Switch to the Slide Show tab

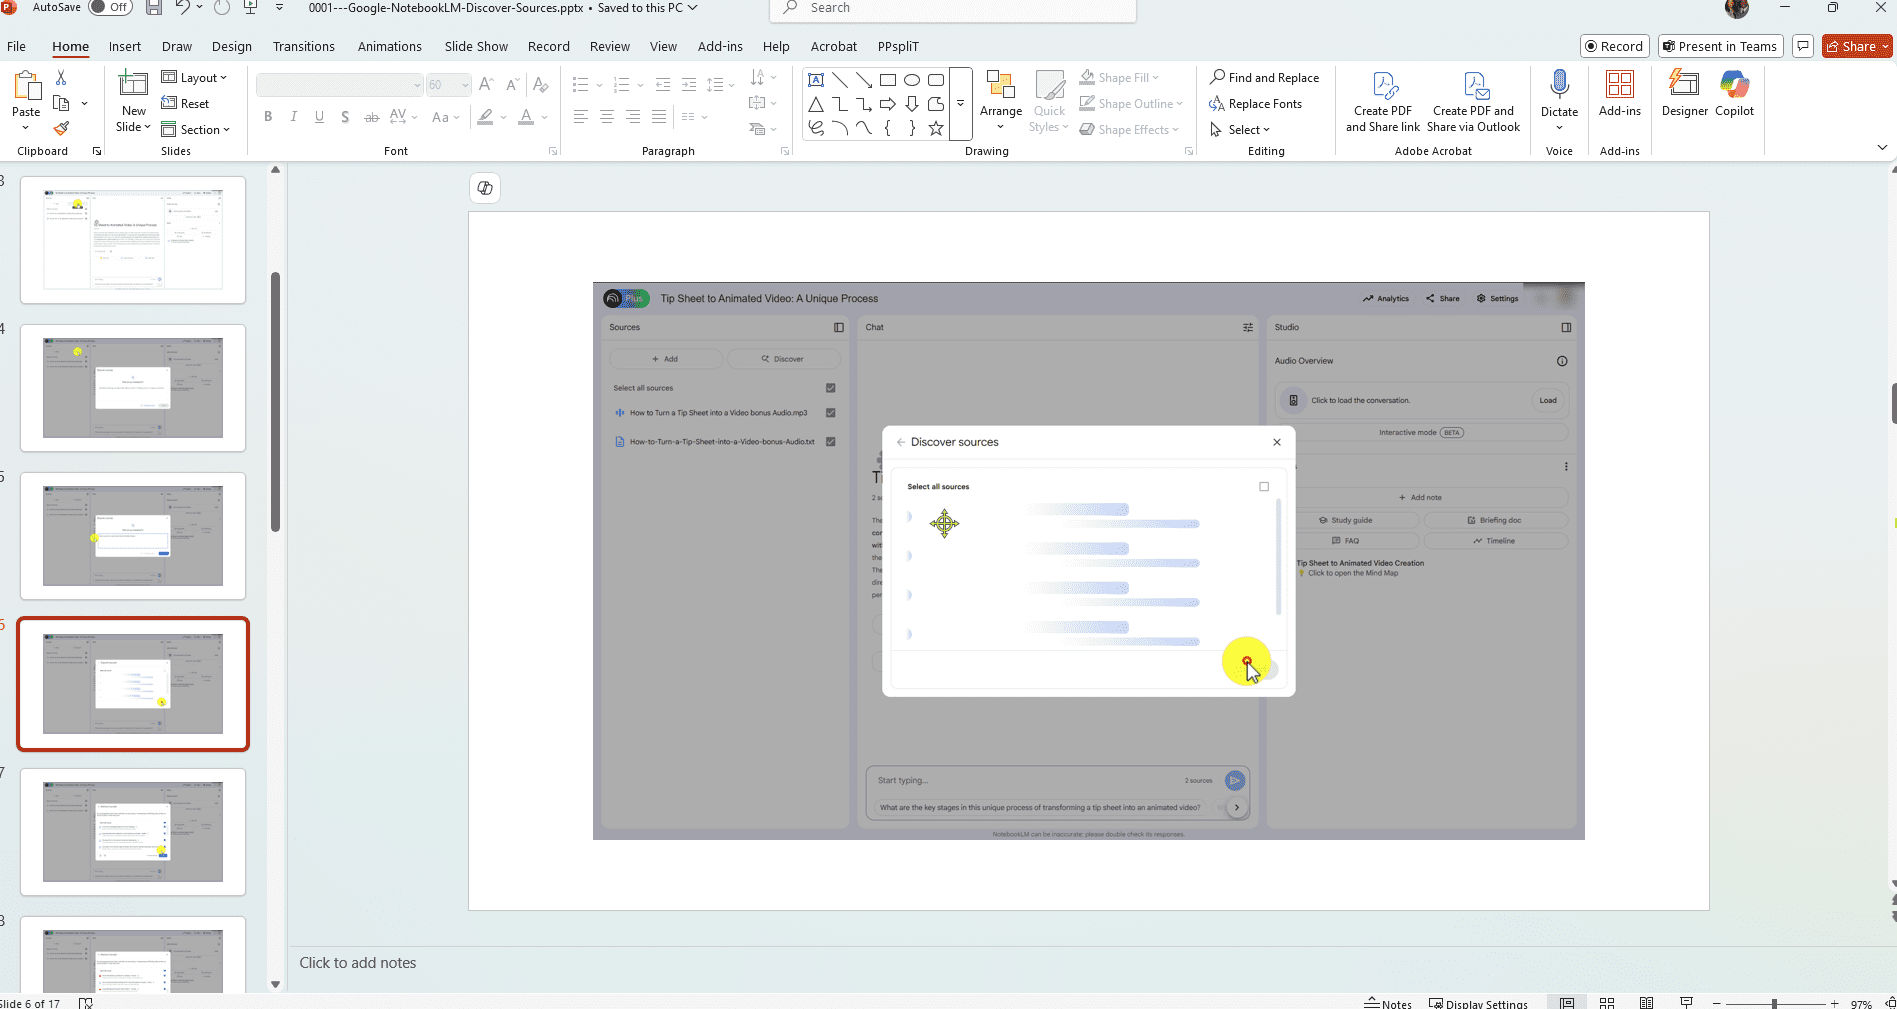(x=476, y=47)
